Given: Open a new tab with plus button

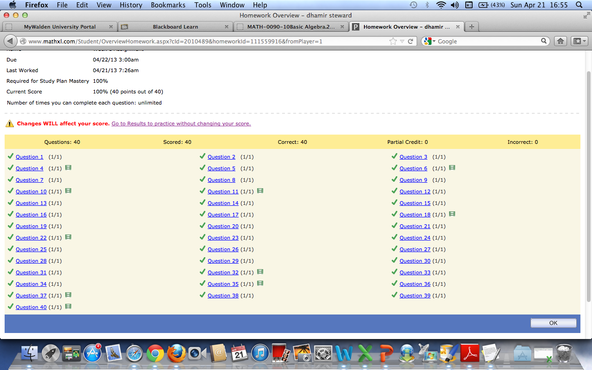Looking at the screenshot, I should [471, 27].
